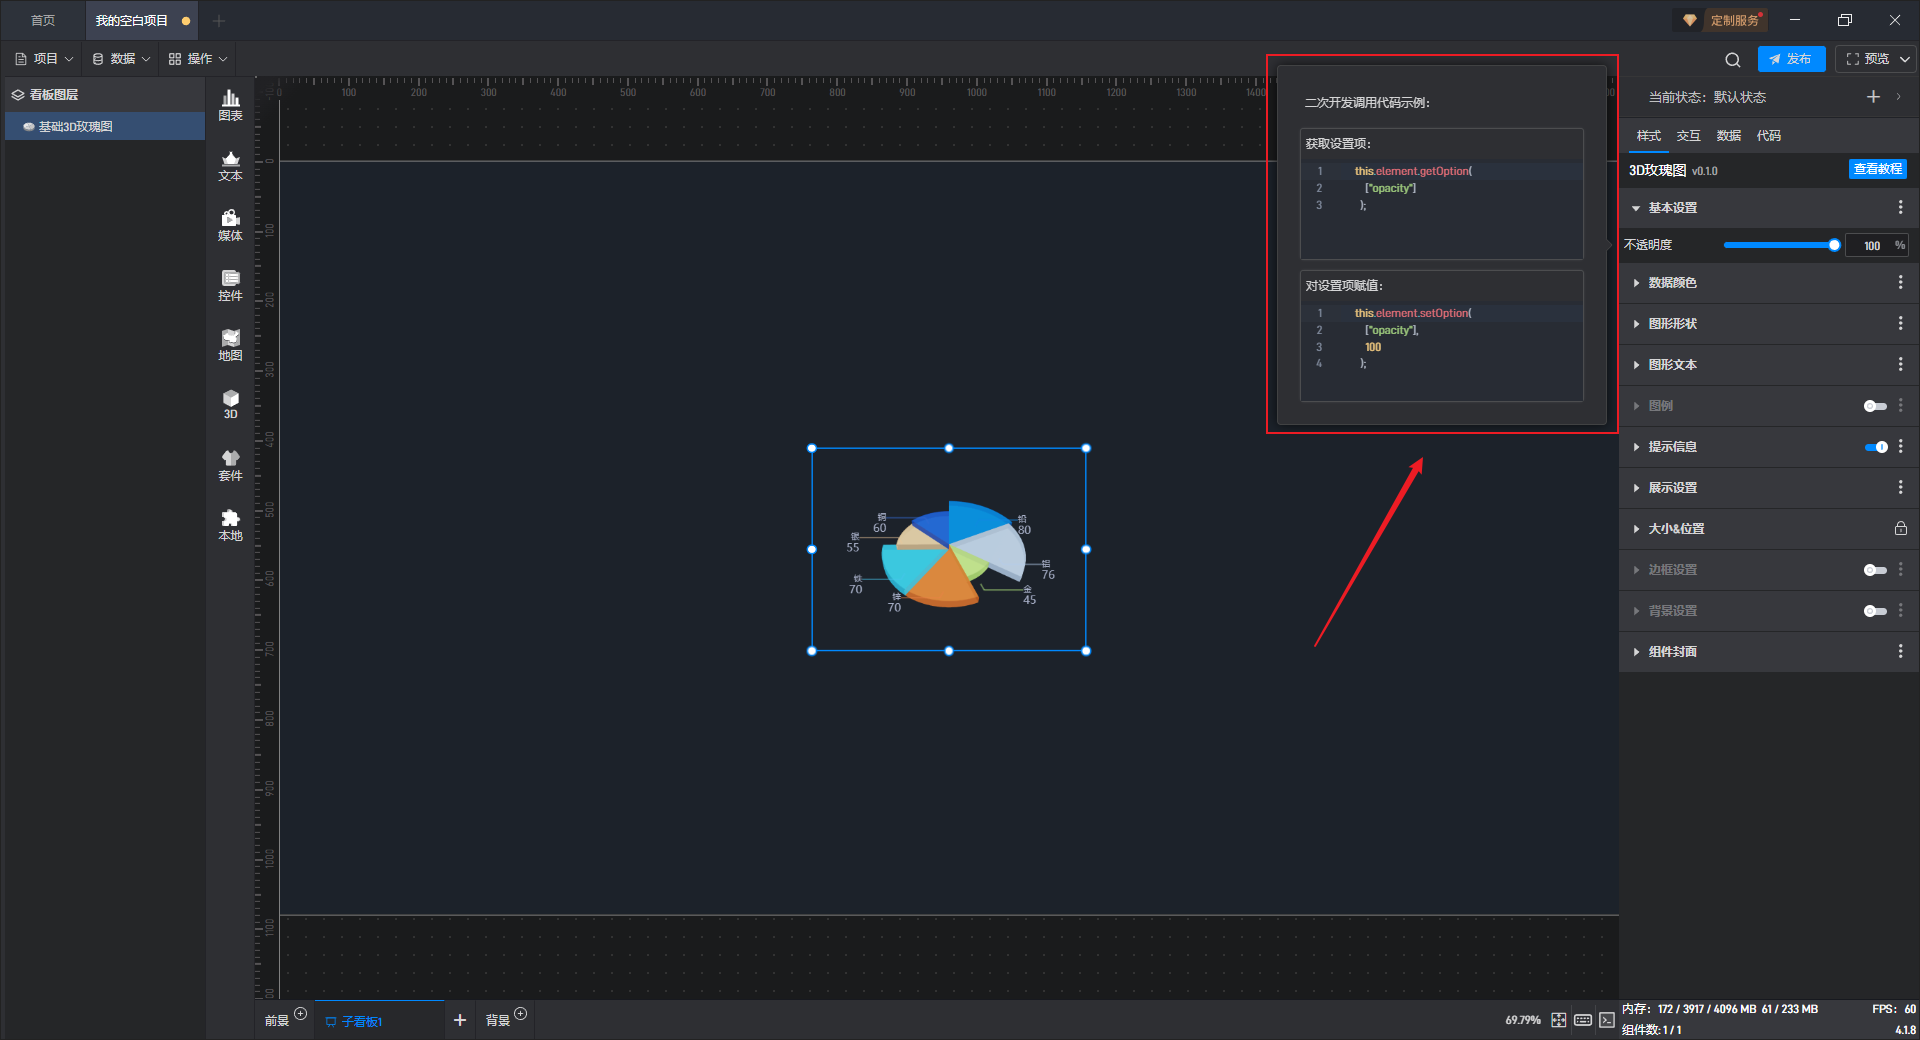Open the 文本 text components panel
The width and height of the screenshot is (1920, 1040).
pos(230,165)
